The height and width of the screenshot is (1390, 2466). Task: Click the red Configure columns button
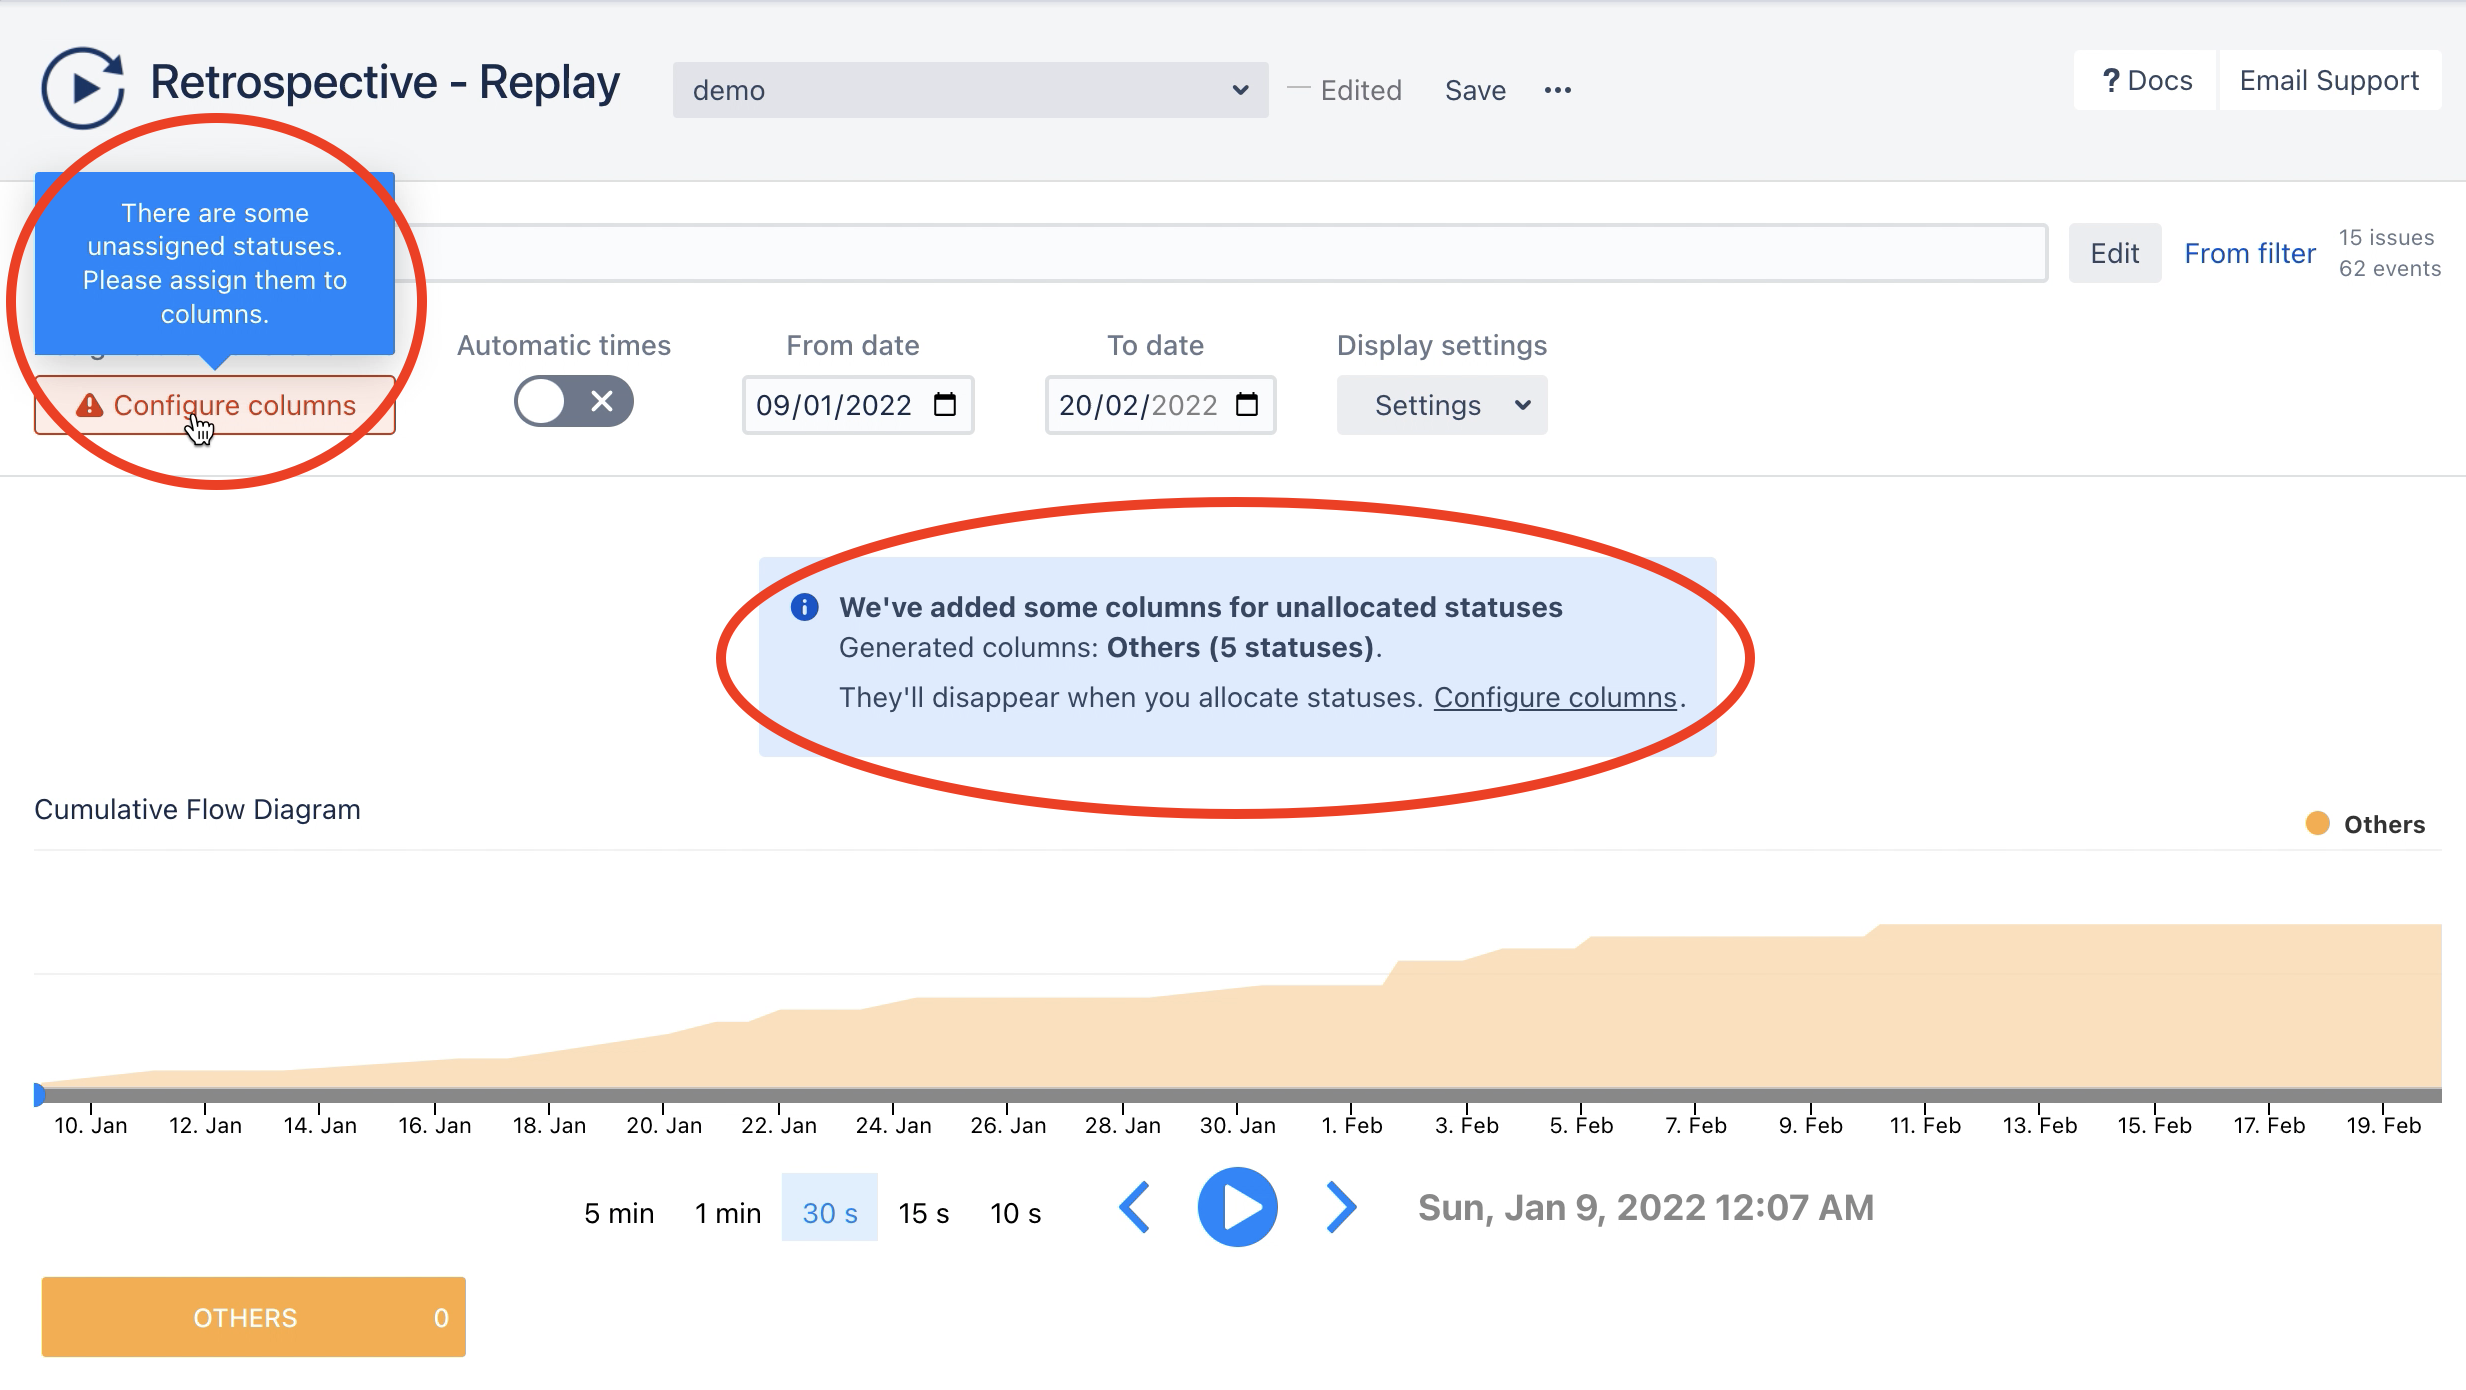tap(215, 405)
